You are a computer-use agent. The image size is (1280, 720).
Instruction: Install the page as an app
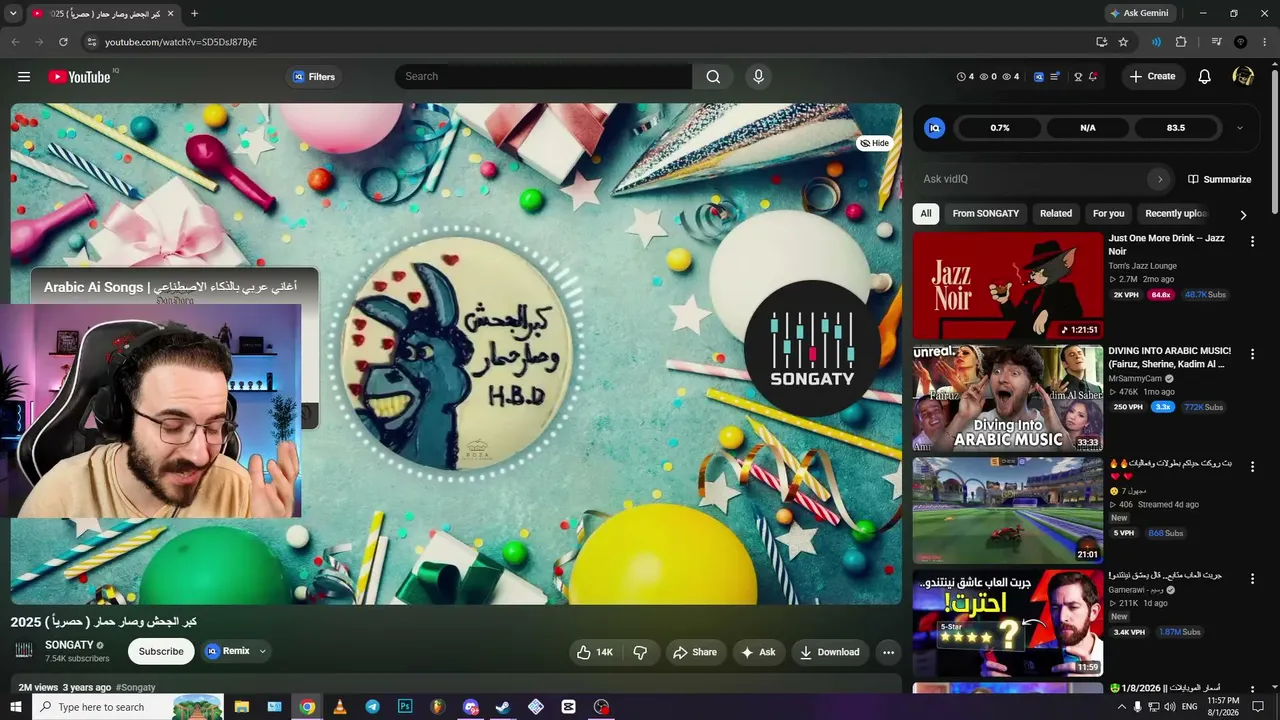click(1101, 42)
